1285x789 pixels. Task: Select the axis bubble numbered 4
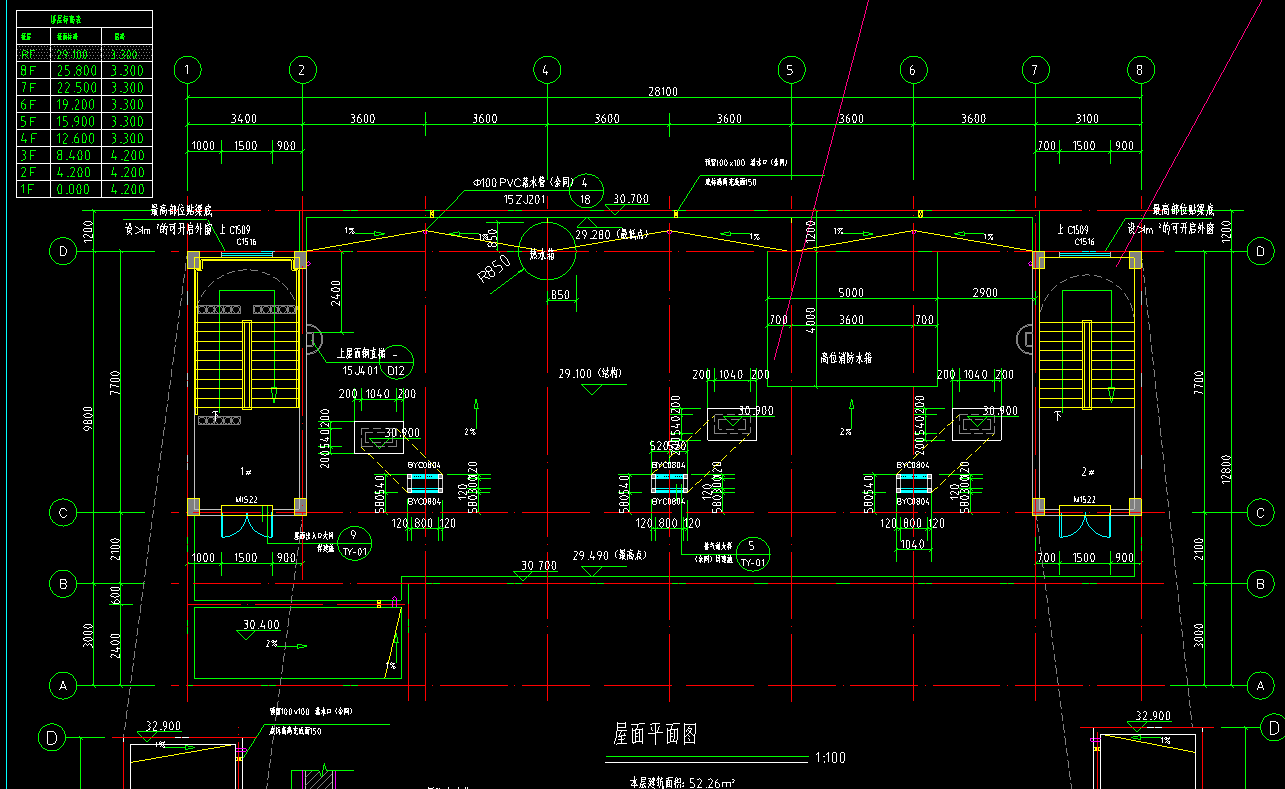pyautogui.click(x=545, y=70)
